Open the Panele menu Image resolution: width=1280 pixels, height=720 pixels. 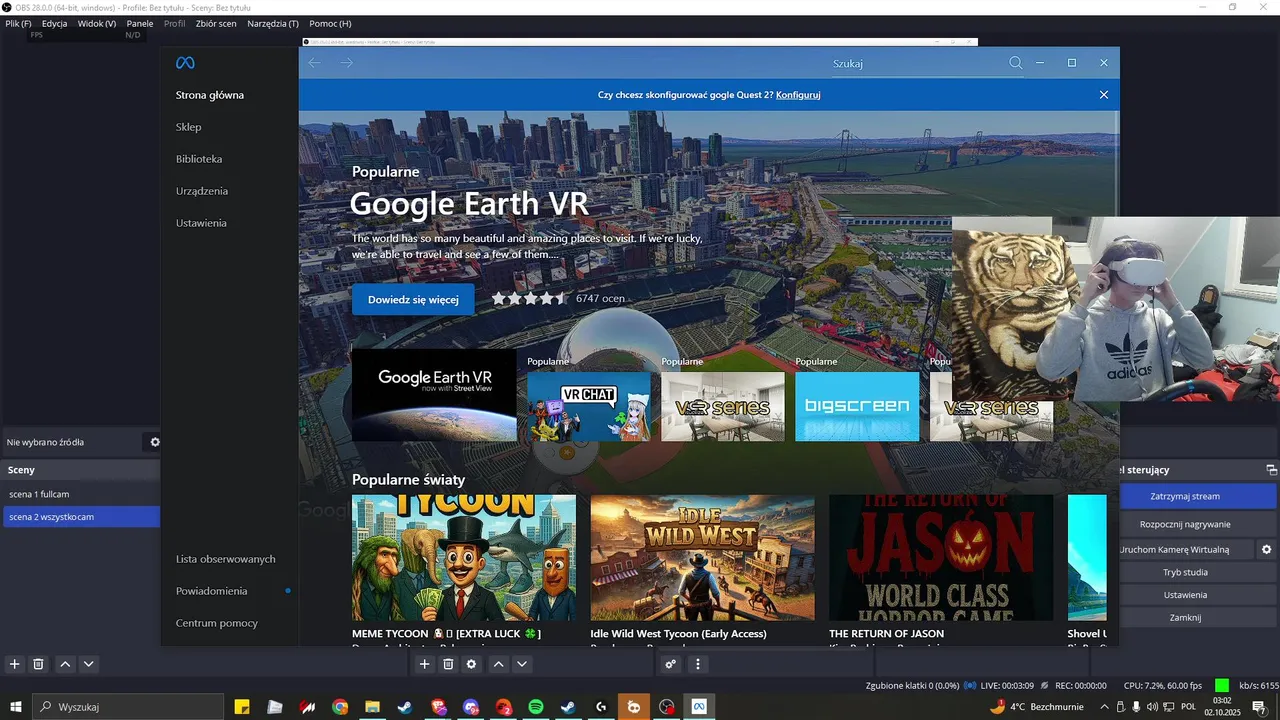click(140, 23)
